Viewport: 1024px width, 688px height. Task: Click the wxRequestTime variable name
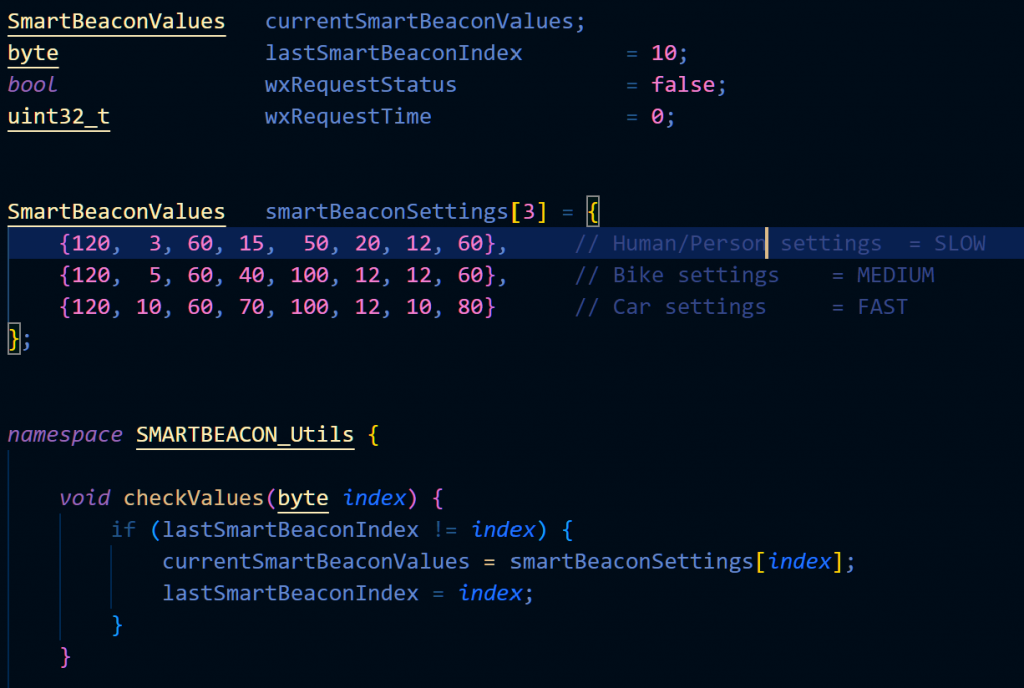[x=348, y=117]
